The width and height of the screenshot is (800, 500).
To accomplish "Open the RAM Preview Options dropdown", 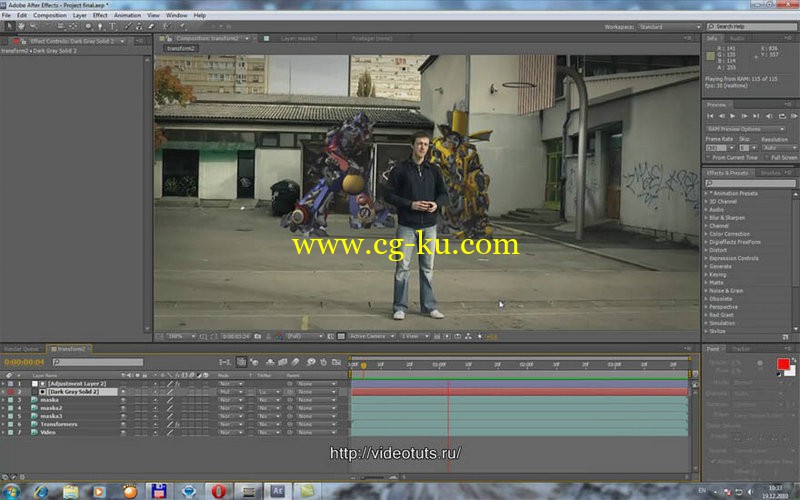I will pyautogui.click(x=745, y=129).
